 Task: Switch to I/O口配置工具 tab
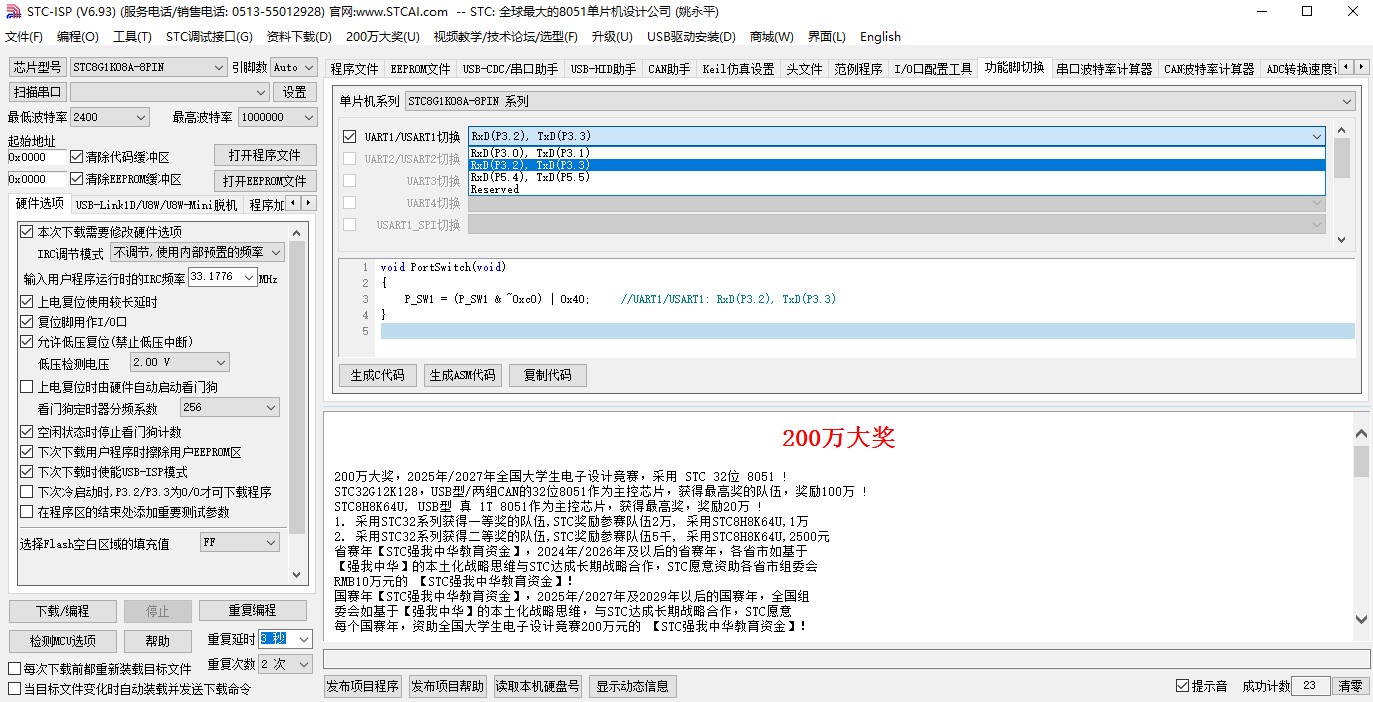[933, 69]
